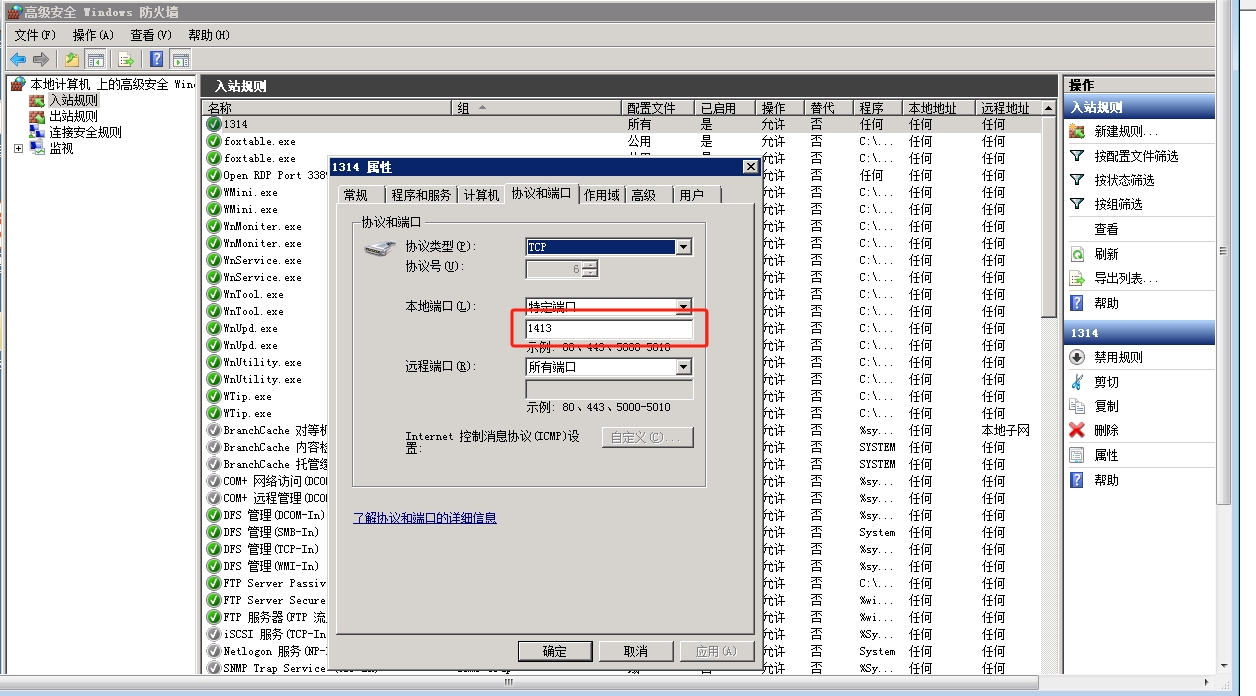The width and height of the screenshot is (1256, 696).
Task: Open the 本地端口 特定端口 dropdown
Action: click(x=684, y=307)
